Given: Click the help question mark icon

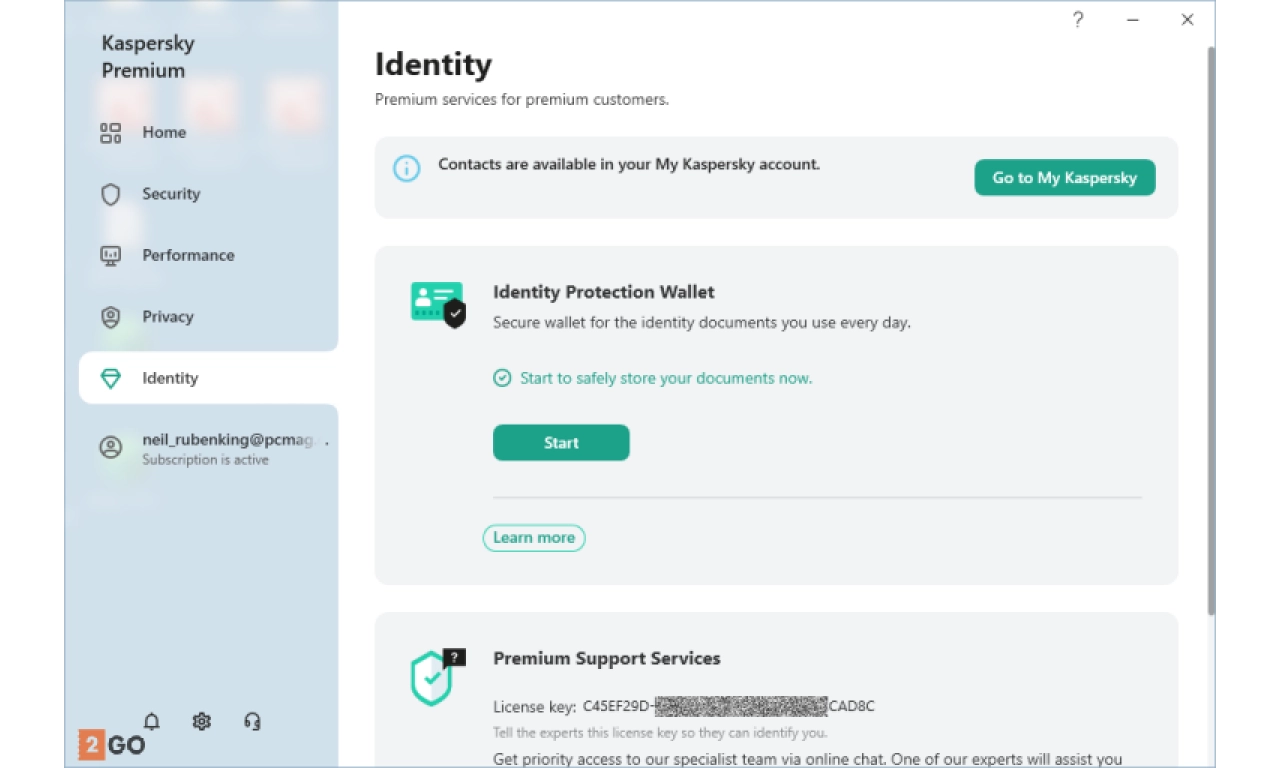Looking at the screenshot, I should pos(1078,20).
